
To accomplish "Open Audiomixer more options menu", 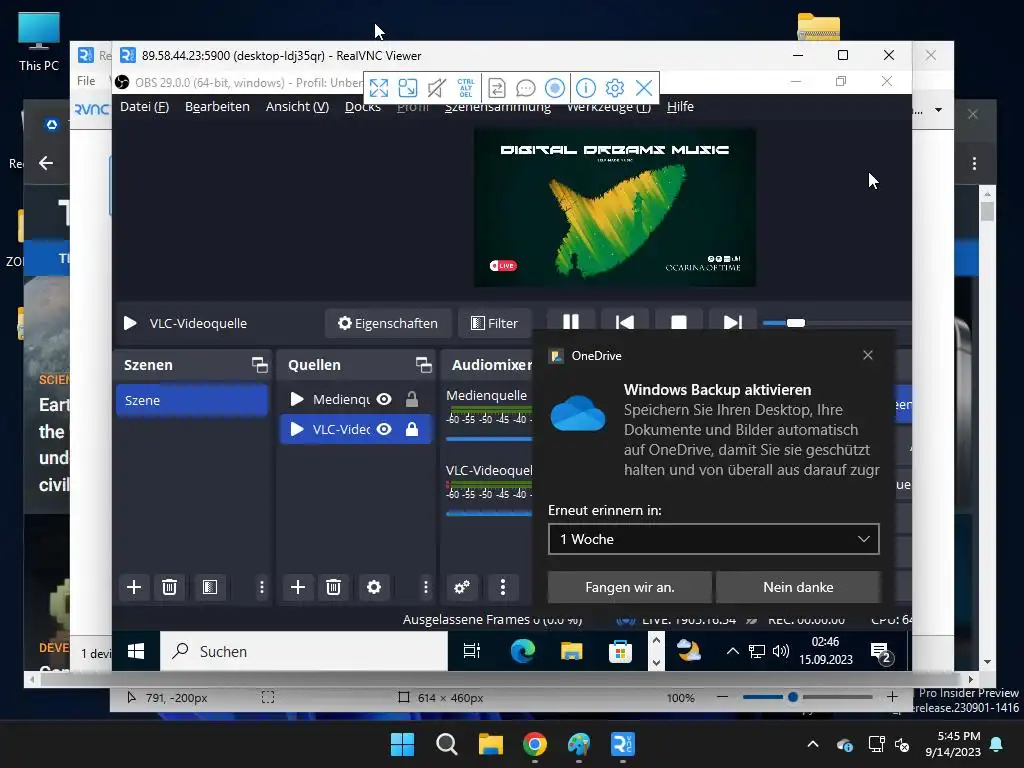I will [x=502, y=587].
